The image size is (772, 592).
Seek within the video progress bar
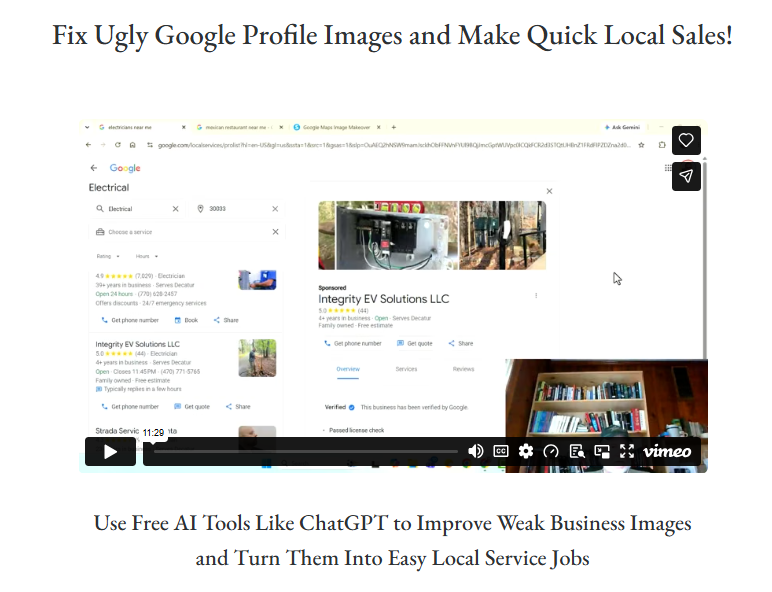tap(305, 451)
